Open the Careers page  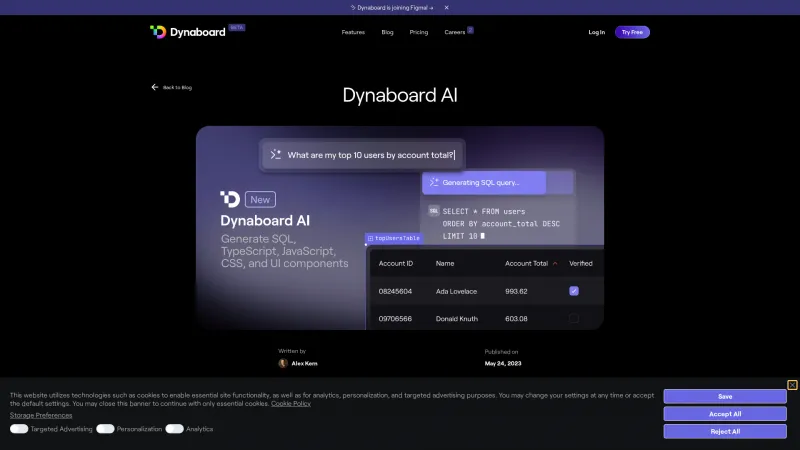point(455,32)
